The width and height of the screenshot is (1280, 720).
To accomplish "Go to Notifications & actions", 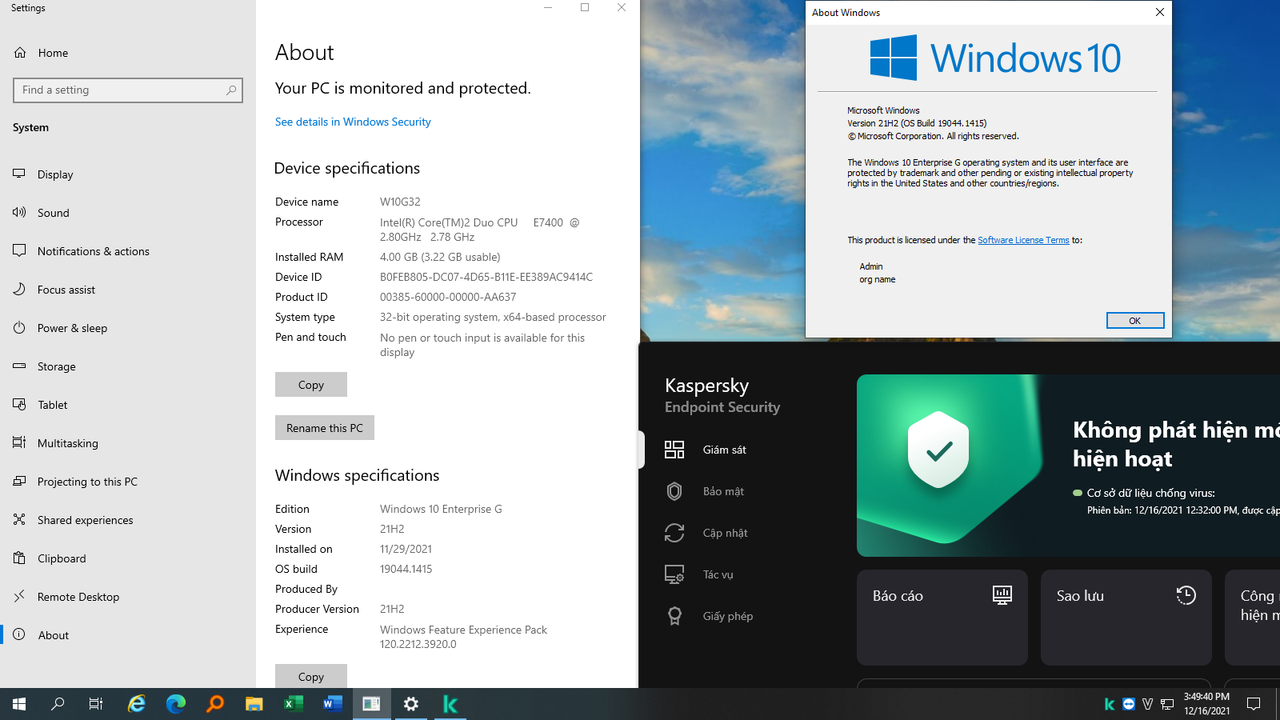I will click(128, 251).
